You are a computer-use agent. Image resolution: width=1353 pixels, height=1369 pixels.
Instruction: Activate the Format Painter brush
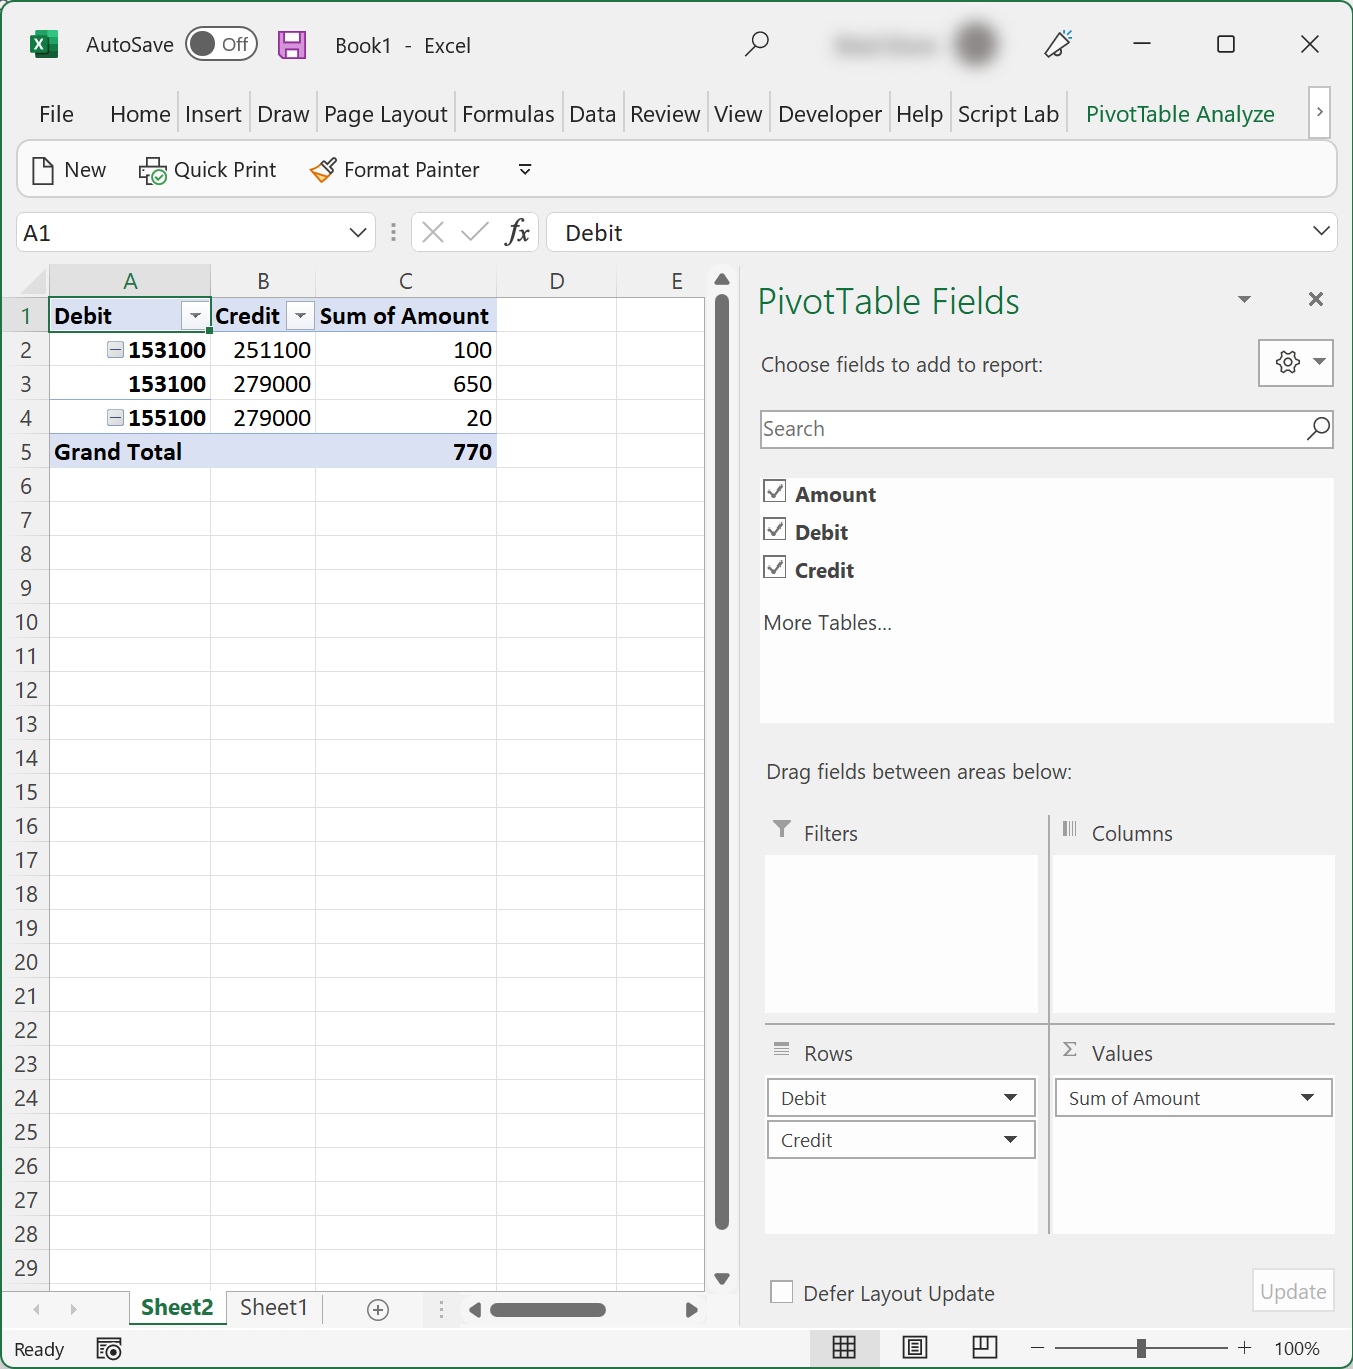point(395,170)
